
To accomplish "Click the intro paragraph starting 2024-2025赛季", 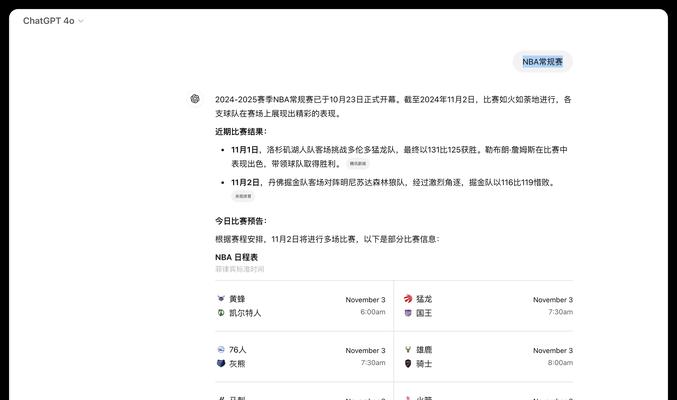I will (x=393, y=106).
